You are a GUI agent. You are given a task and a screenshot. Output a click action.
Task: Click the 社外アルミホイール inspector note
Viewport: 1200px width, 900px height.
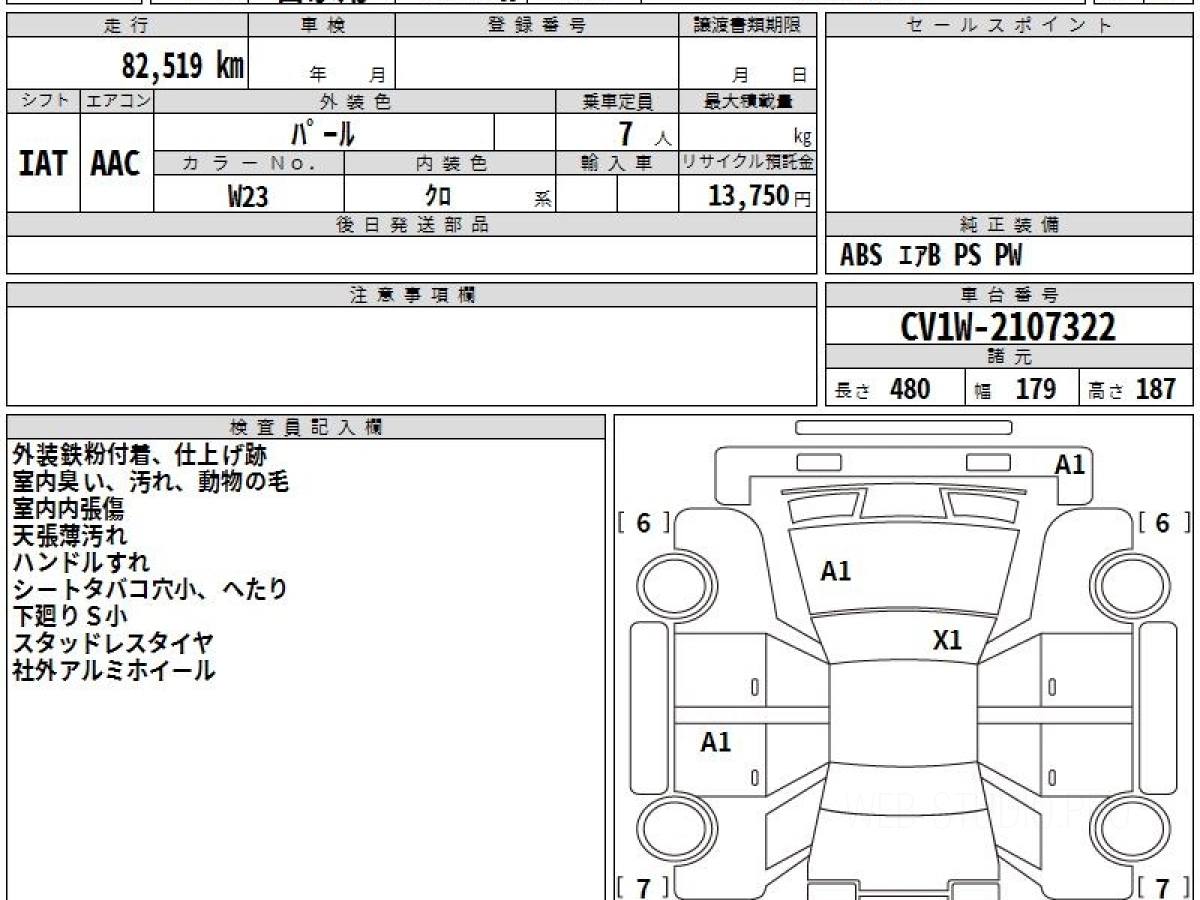tap(113, 670)
